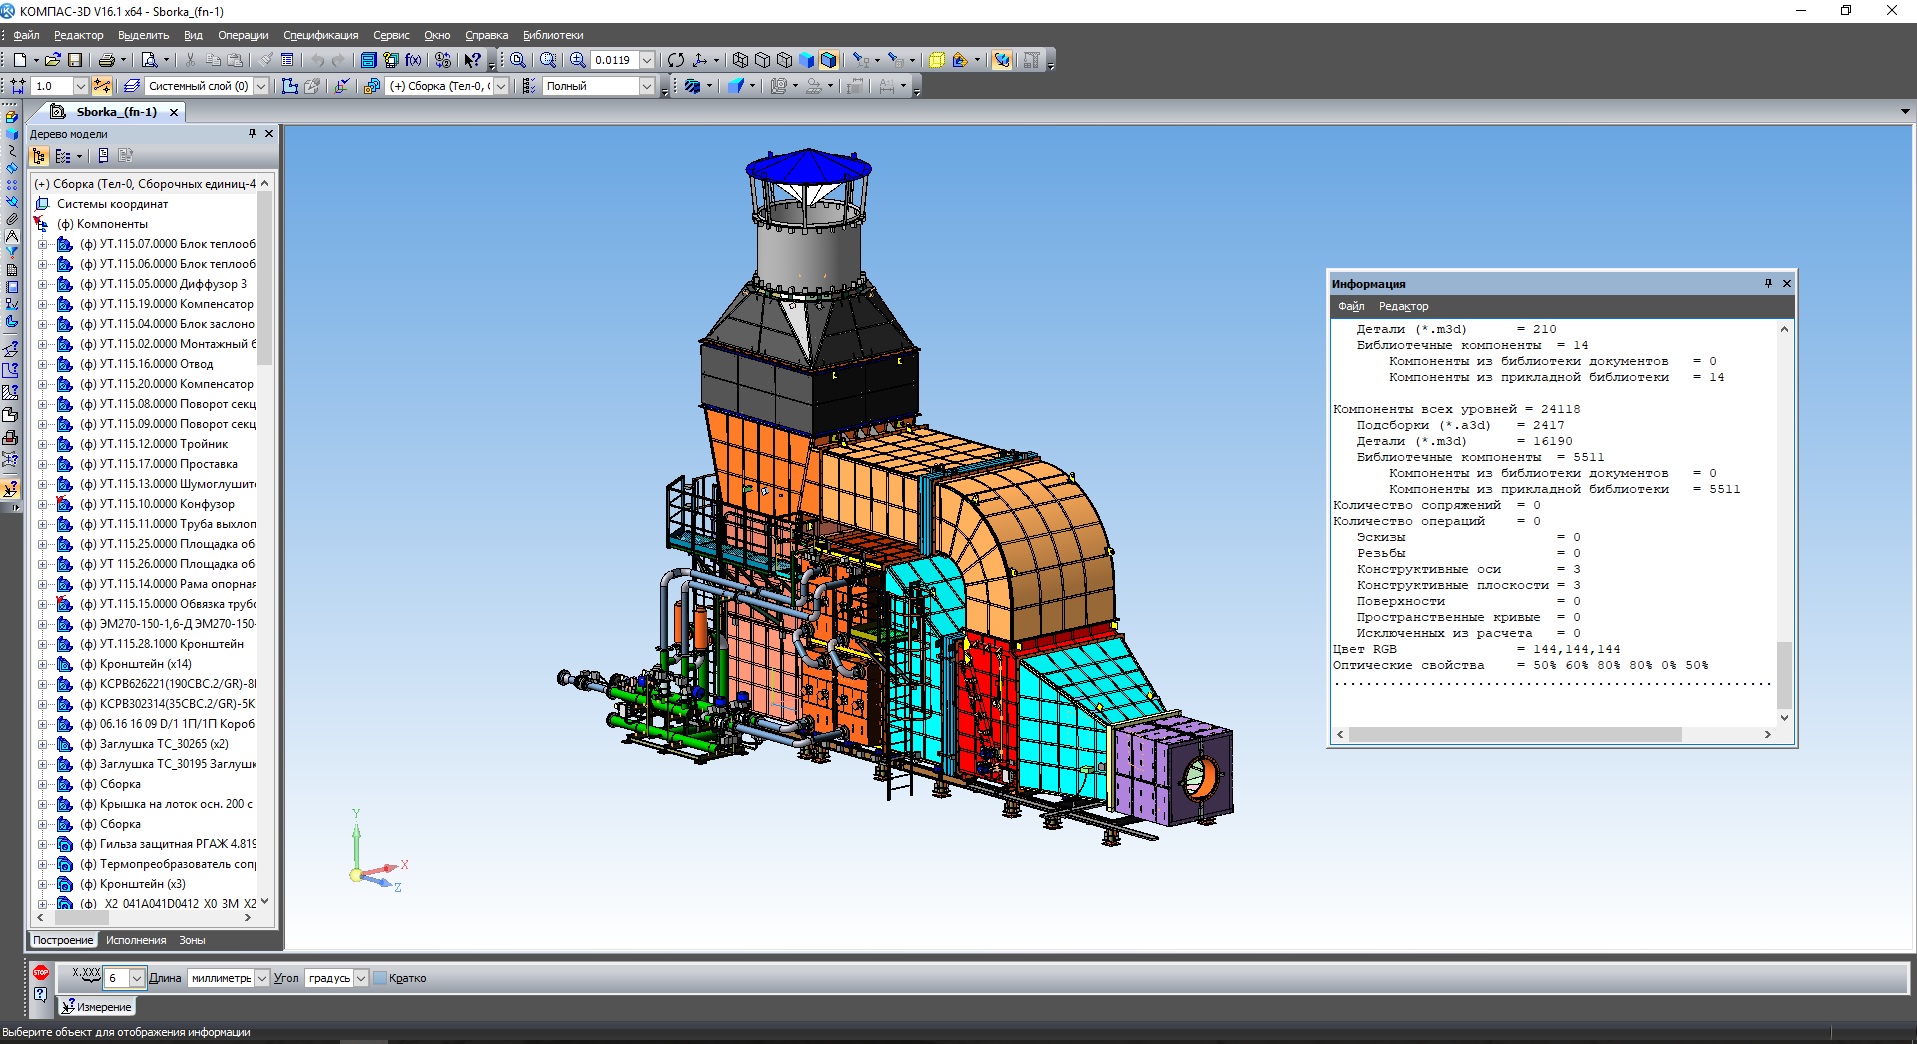Image resolution: width=1917 pixels, height=1044 pixels.
Task: Click the Print icon in the toolbar
Action: [106, 60]
